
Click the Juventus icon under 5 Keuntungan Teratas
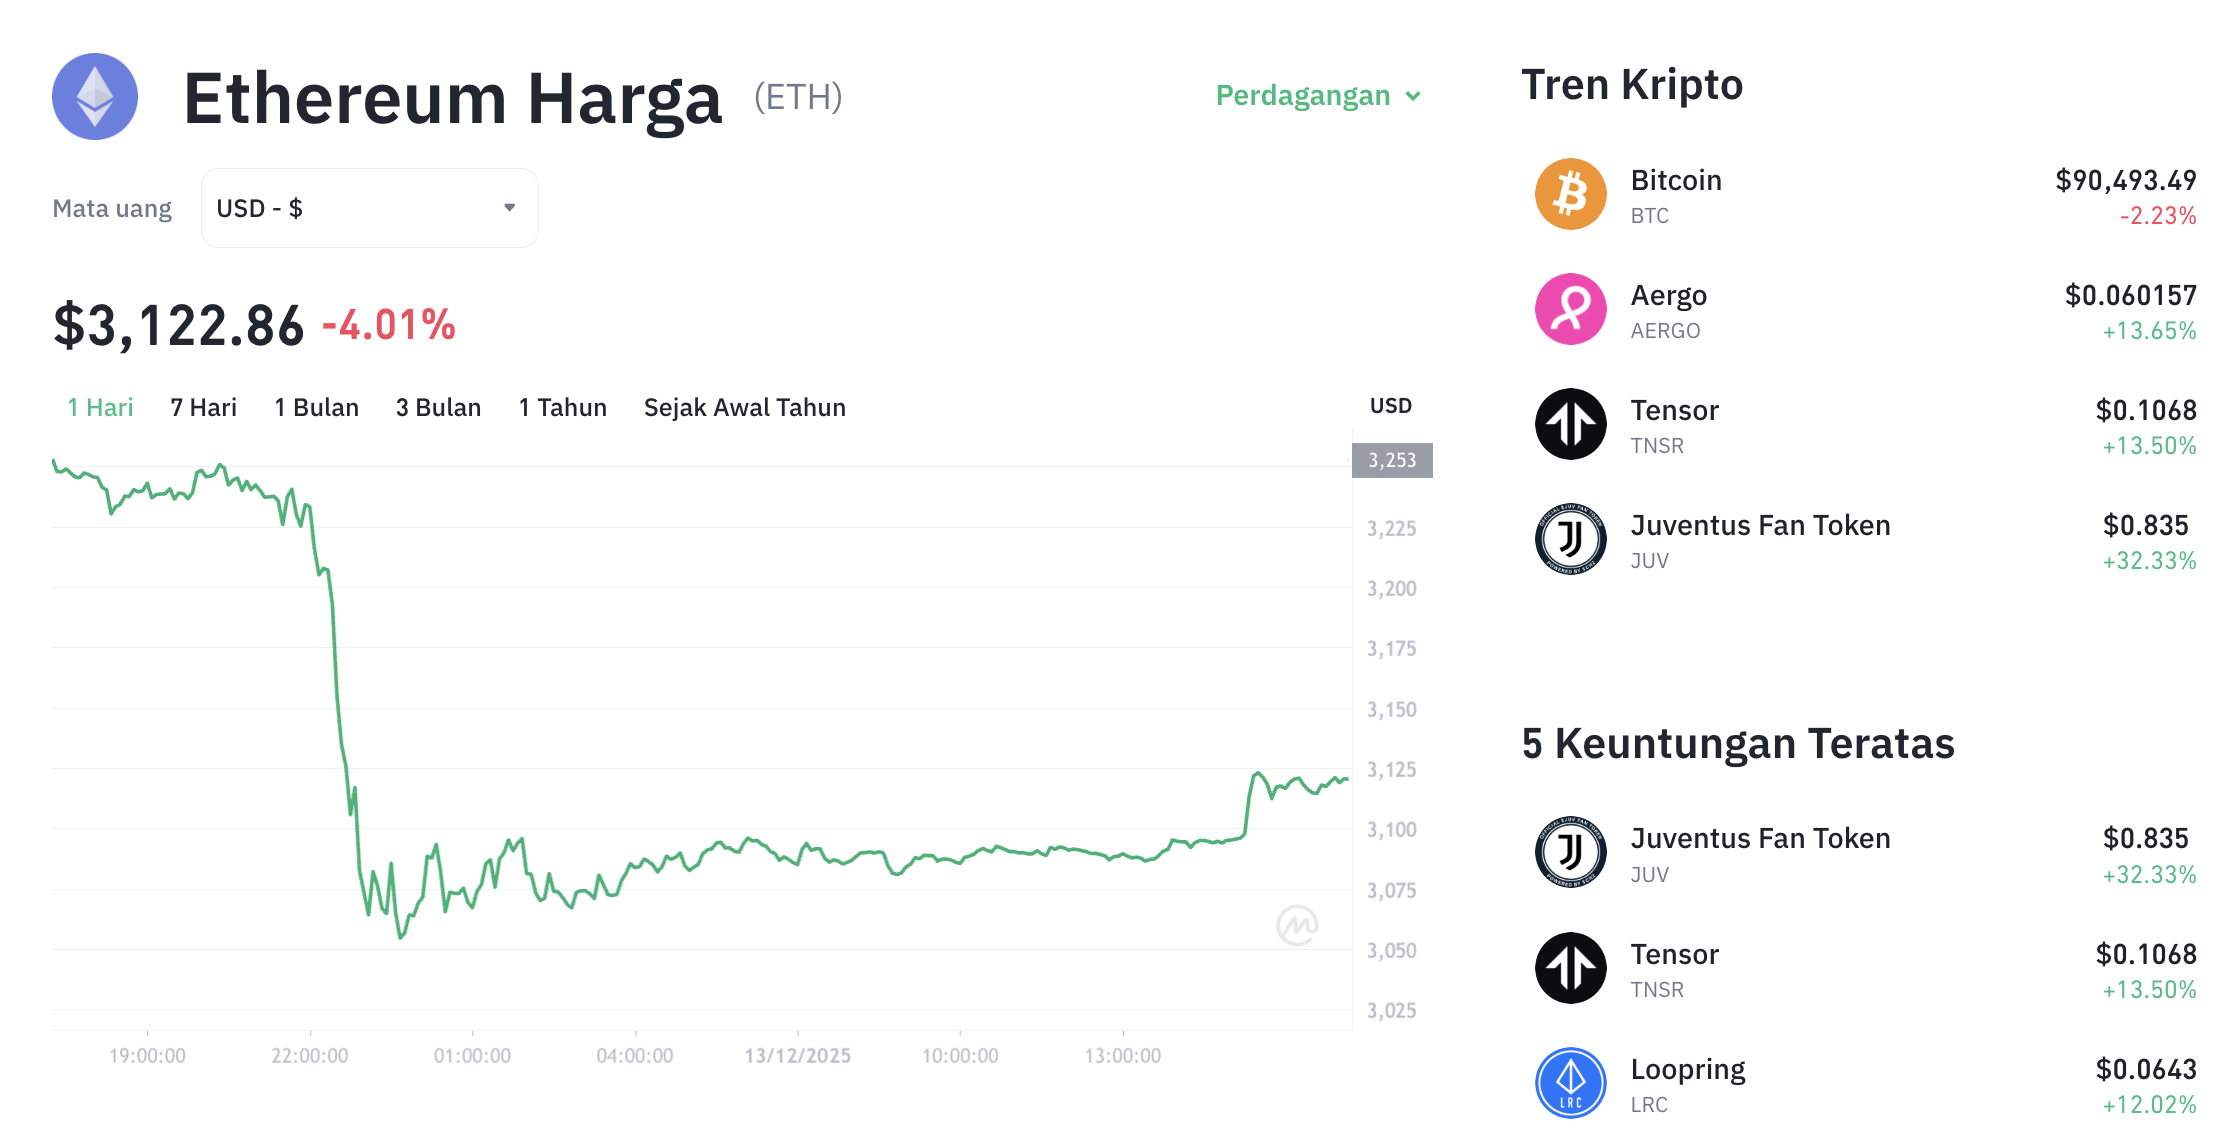point(1570,852)
